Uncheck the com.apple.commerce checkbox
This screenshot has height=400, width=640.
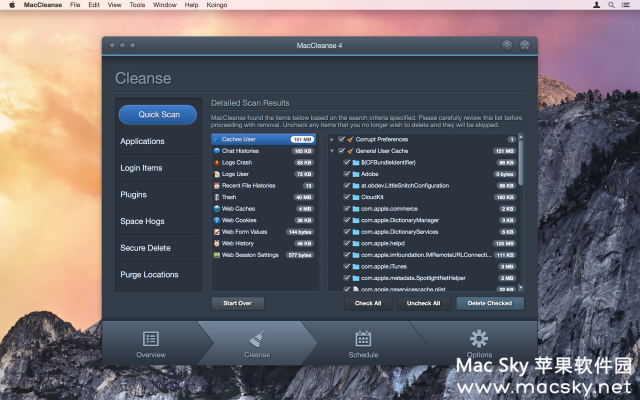pyautogui.click(x=347, y=209)
